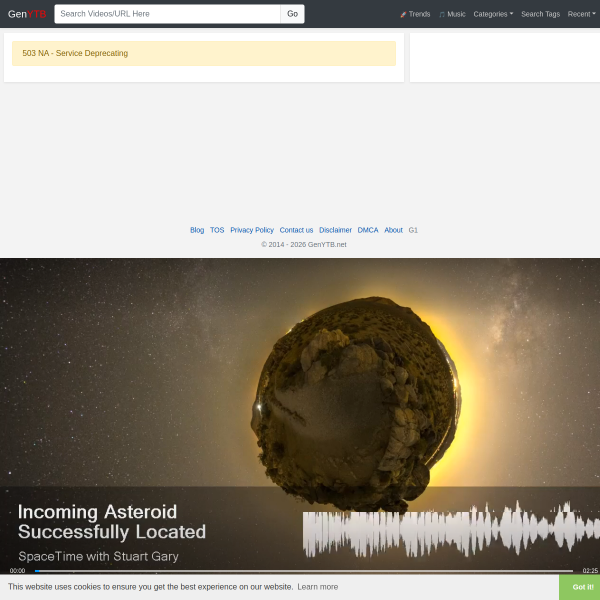The image size is (600, 600).
Task: Expand the Recent dropdown
Action: (582, 14)
